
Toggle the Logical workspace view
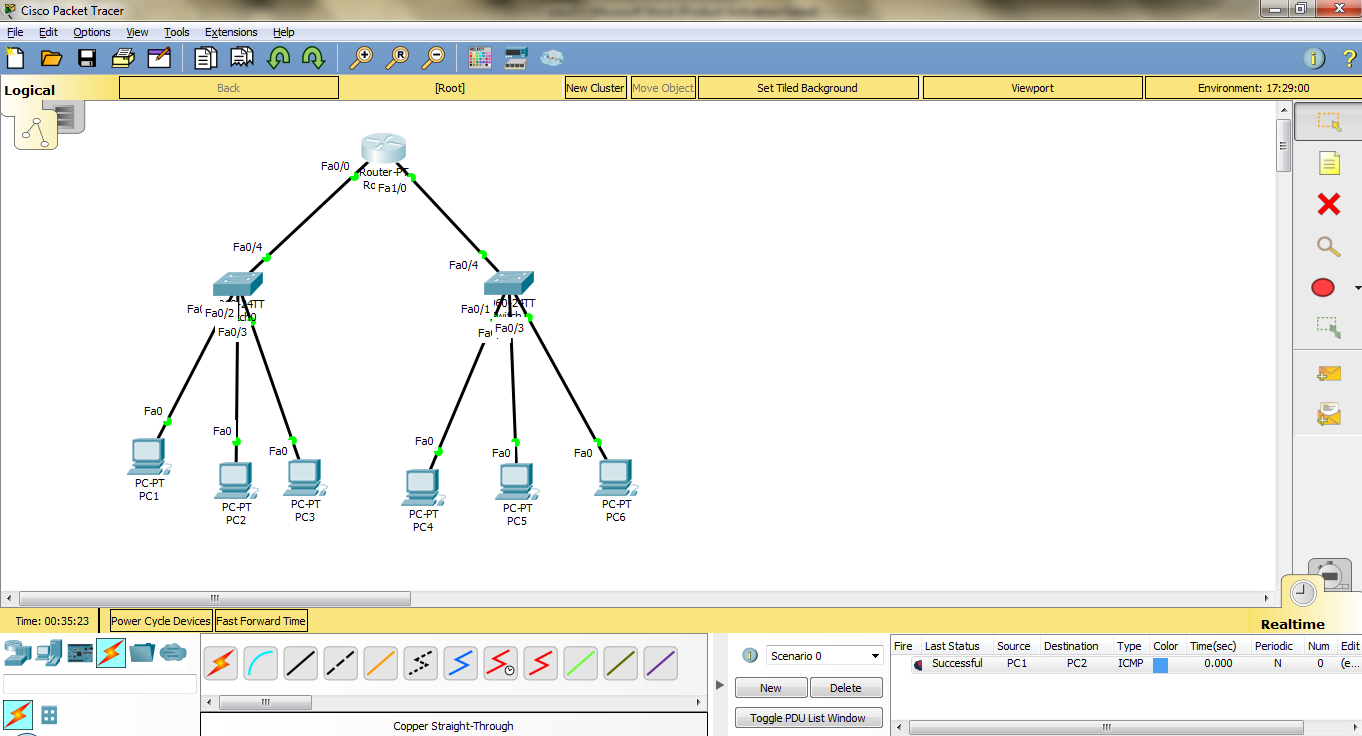30,90
